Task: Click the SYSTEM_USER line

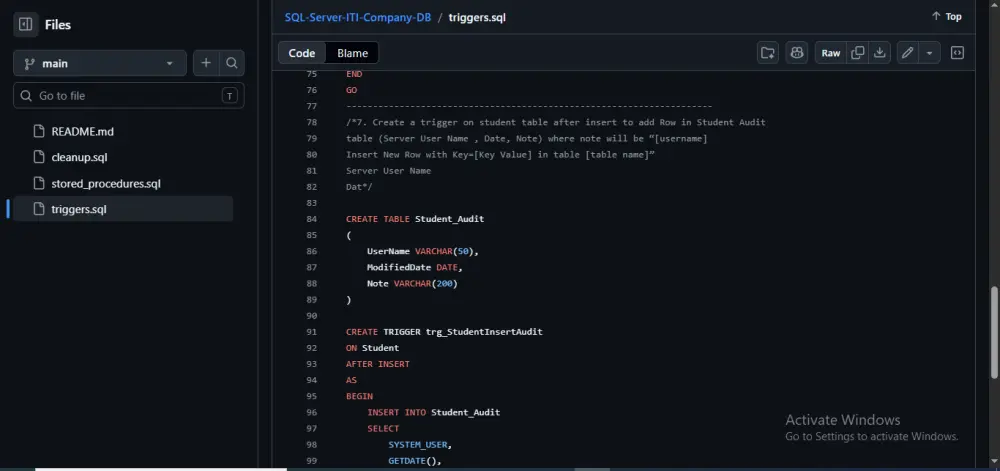Action: pyautogui.click(x=420, y=444)
